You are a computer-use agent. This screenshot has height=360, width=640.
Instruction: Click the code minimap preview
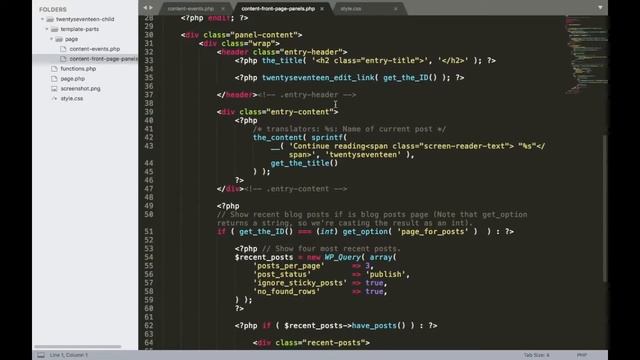[586, 55]
